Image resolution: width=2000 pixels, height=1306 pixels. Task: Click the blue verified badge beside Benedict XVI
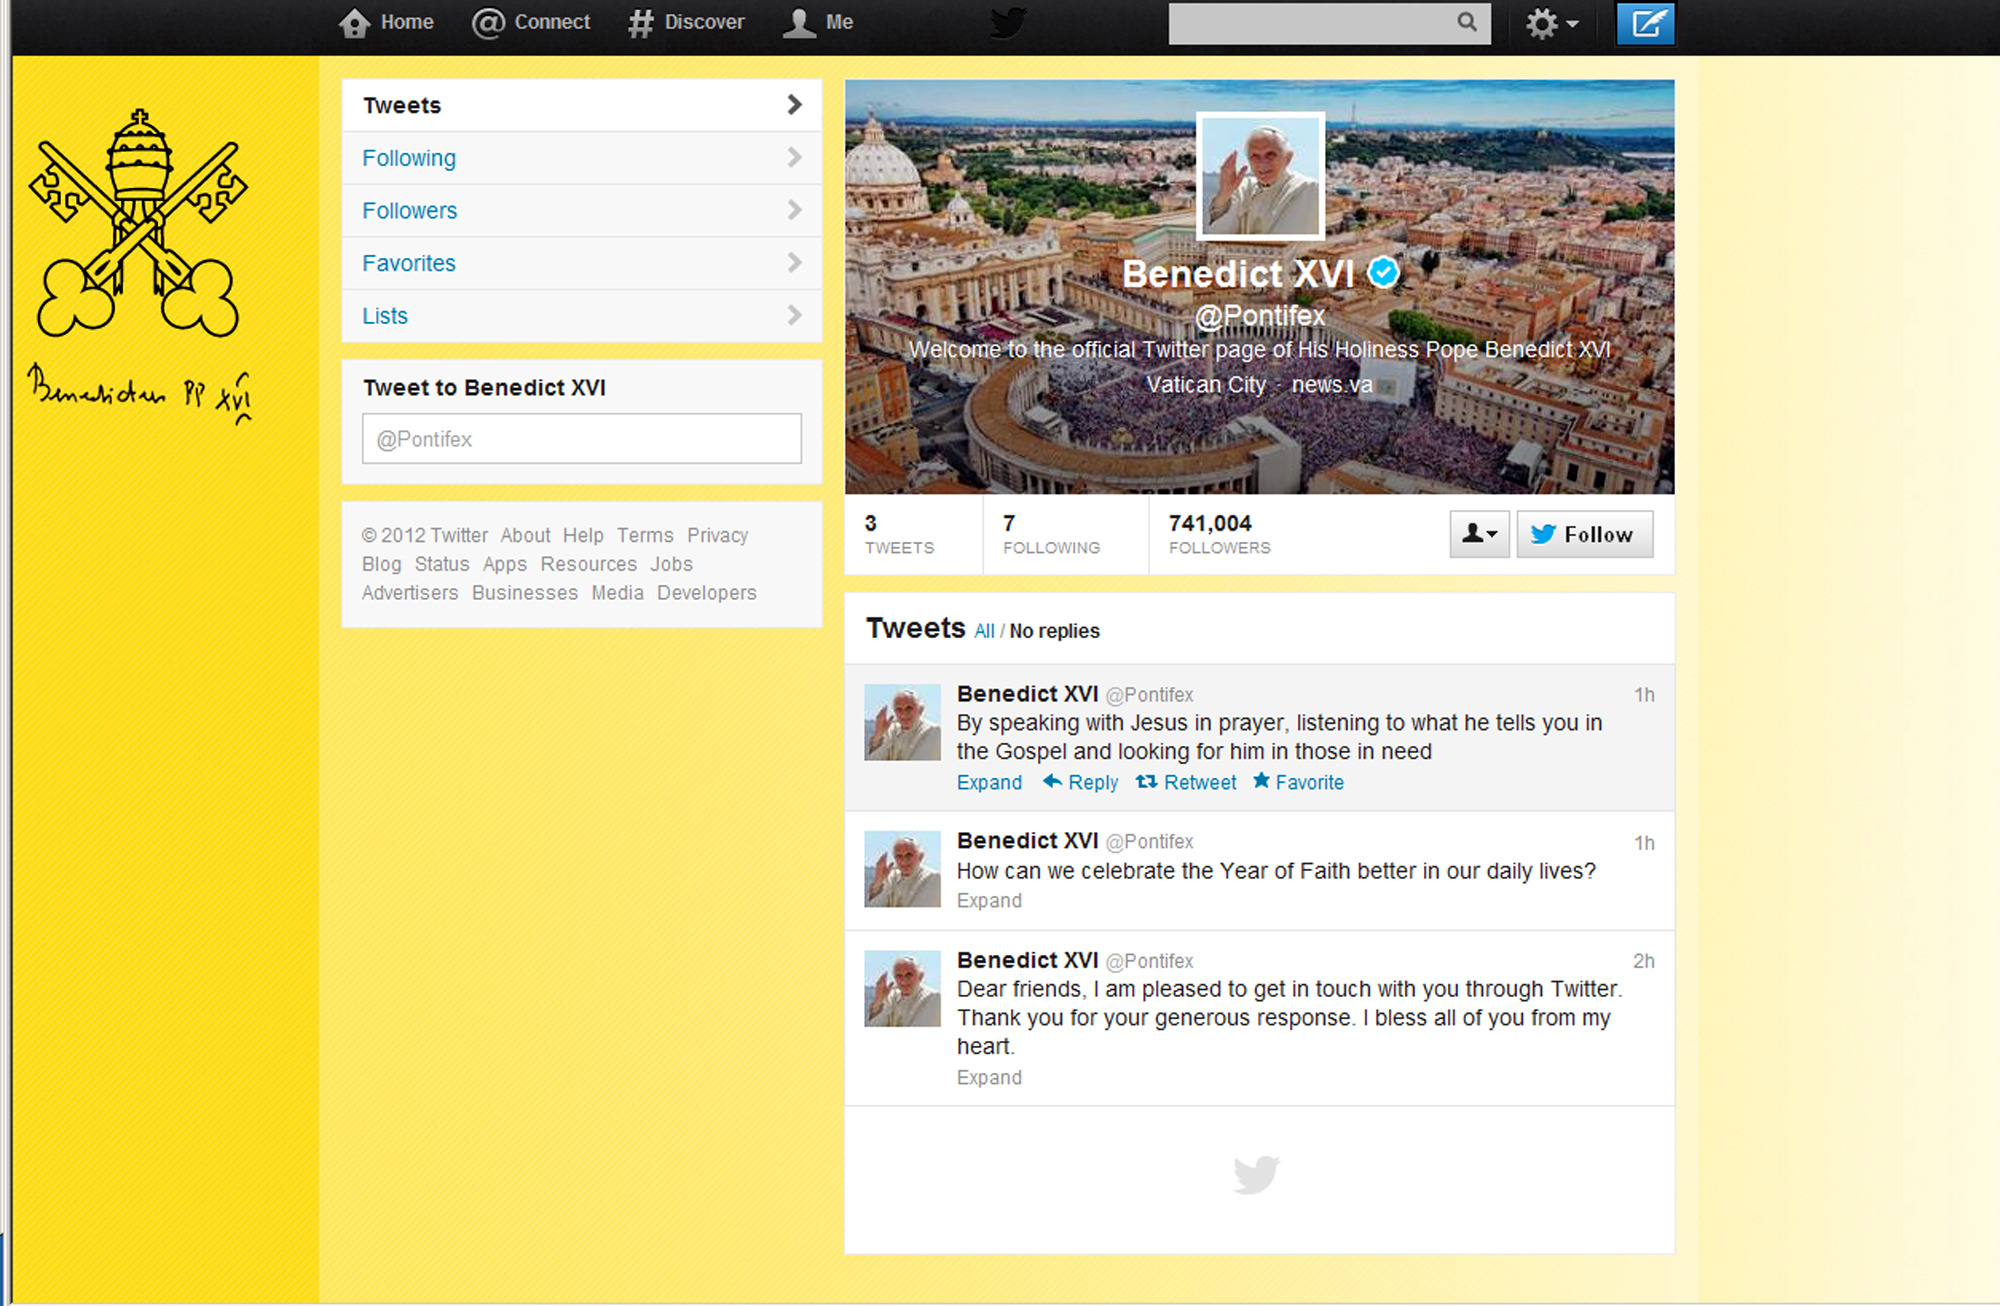(x=1383, y=272)
